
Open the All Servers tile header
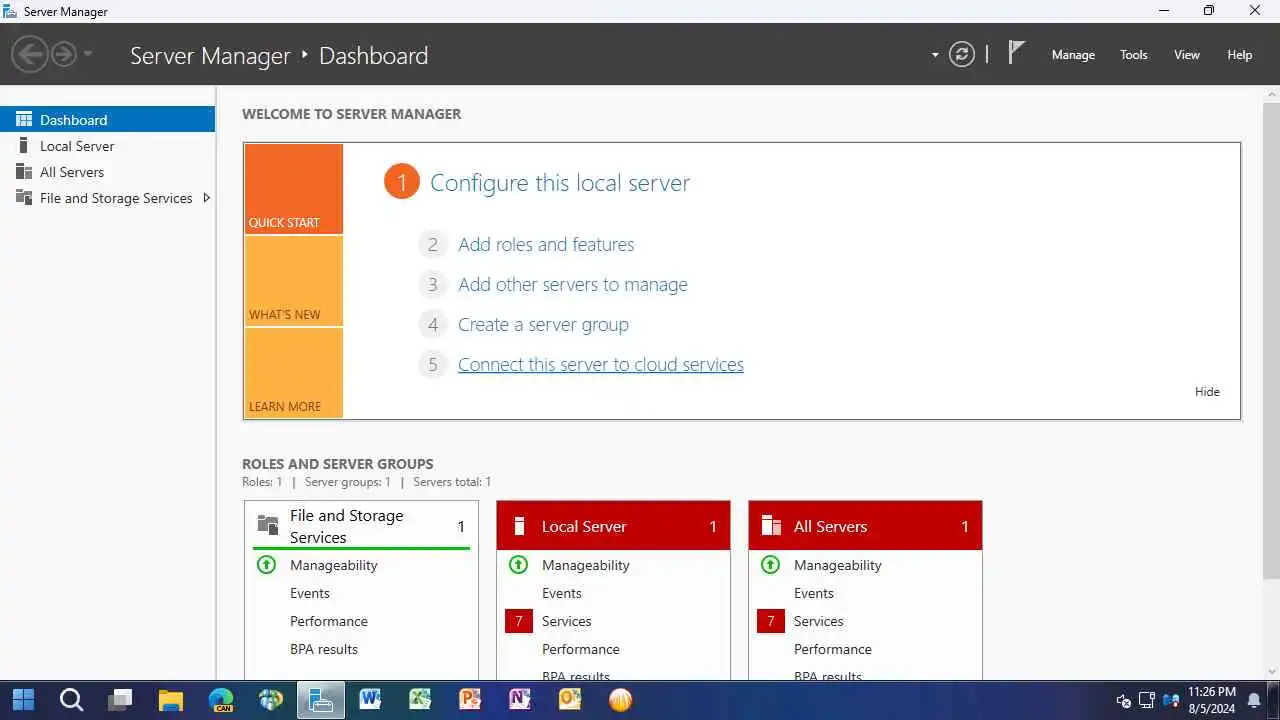pos(865,526)
